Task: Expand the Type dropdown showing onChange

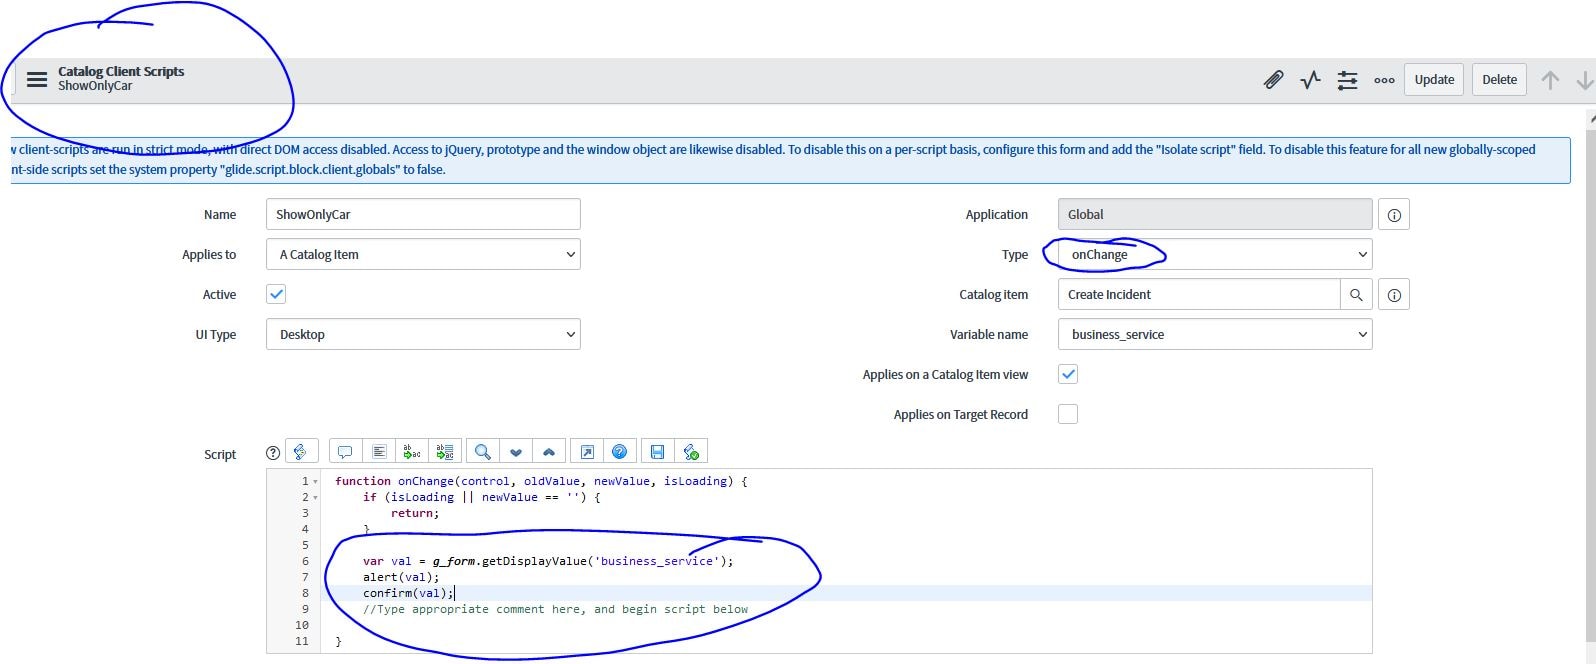Action: (1214, 254)
